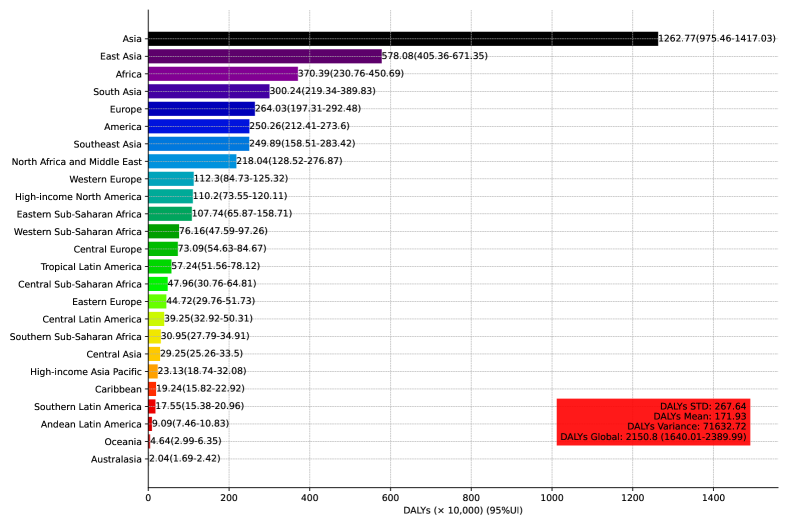Click the North Africa and Middle East bar
This screenshot has height=526, width=789.
[x=192, y=162]
